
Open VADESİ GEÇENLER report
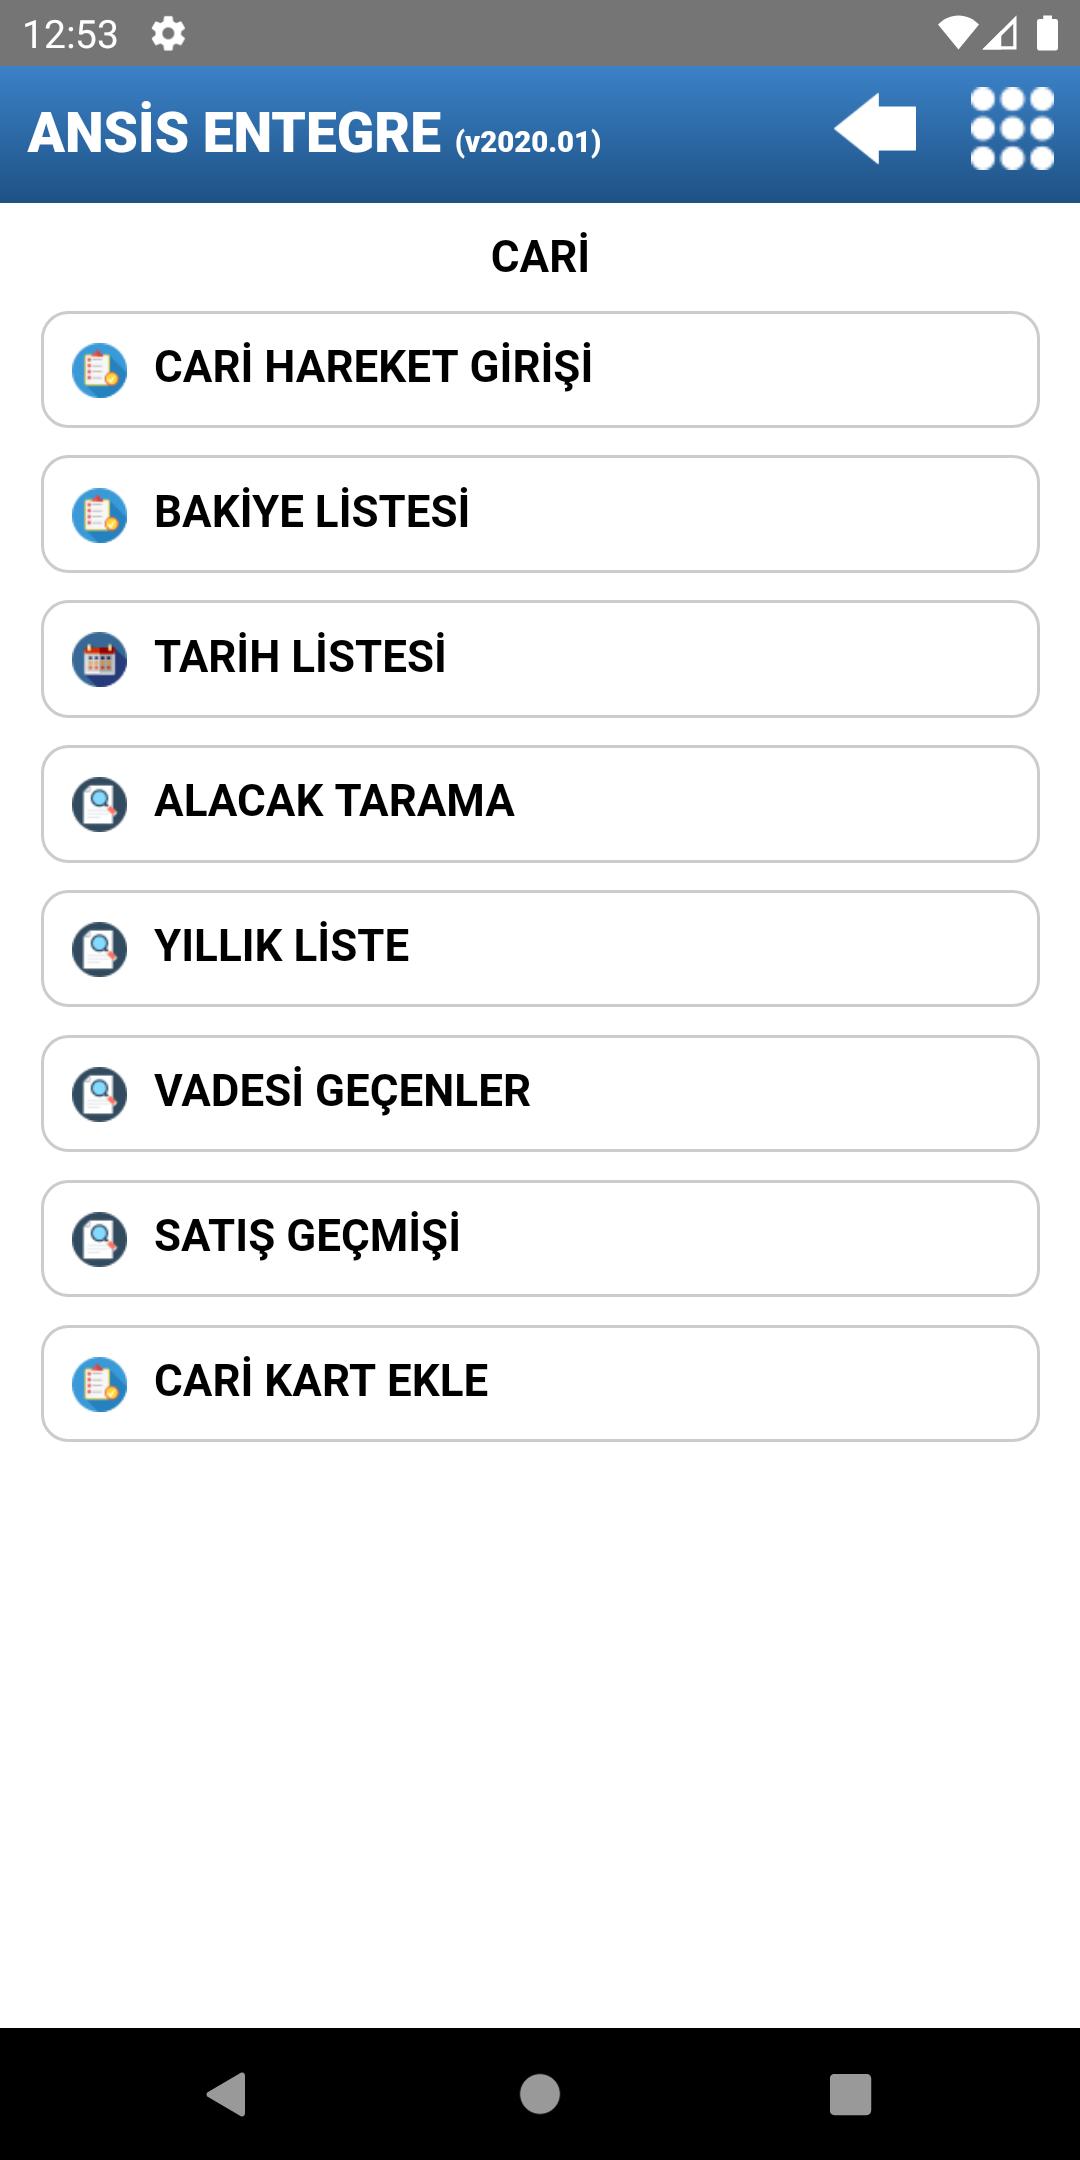point(540,1094)
